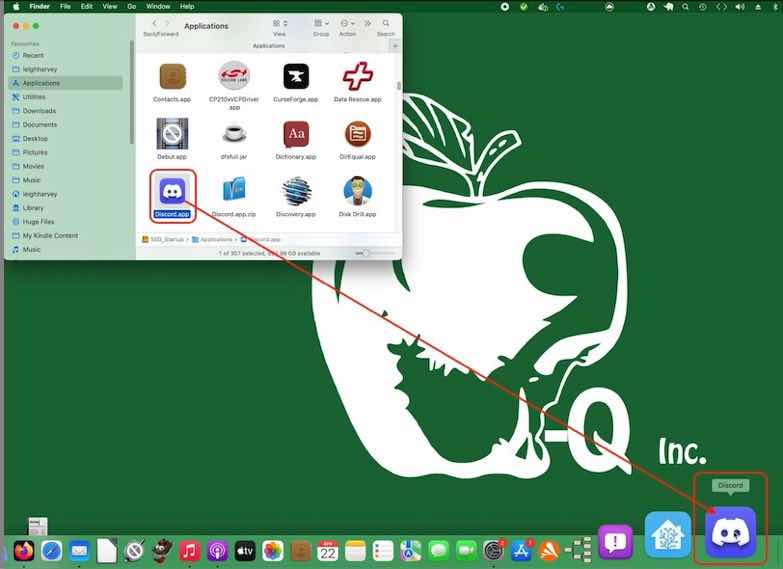Open Calendar showing 22 in the Dock

[x=328, y=551]
